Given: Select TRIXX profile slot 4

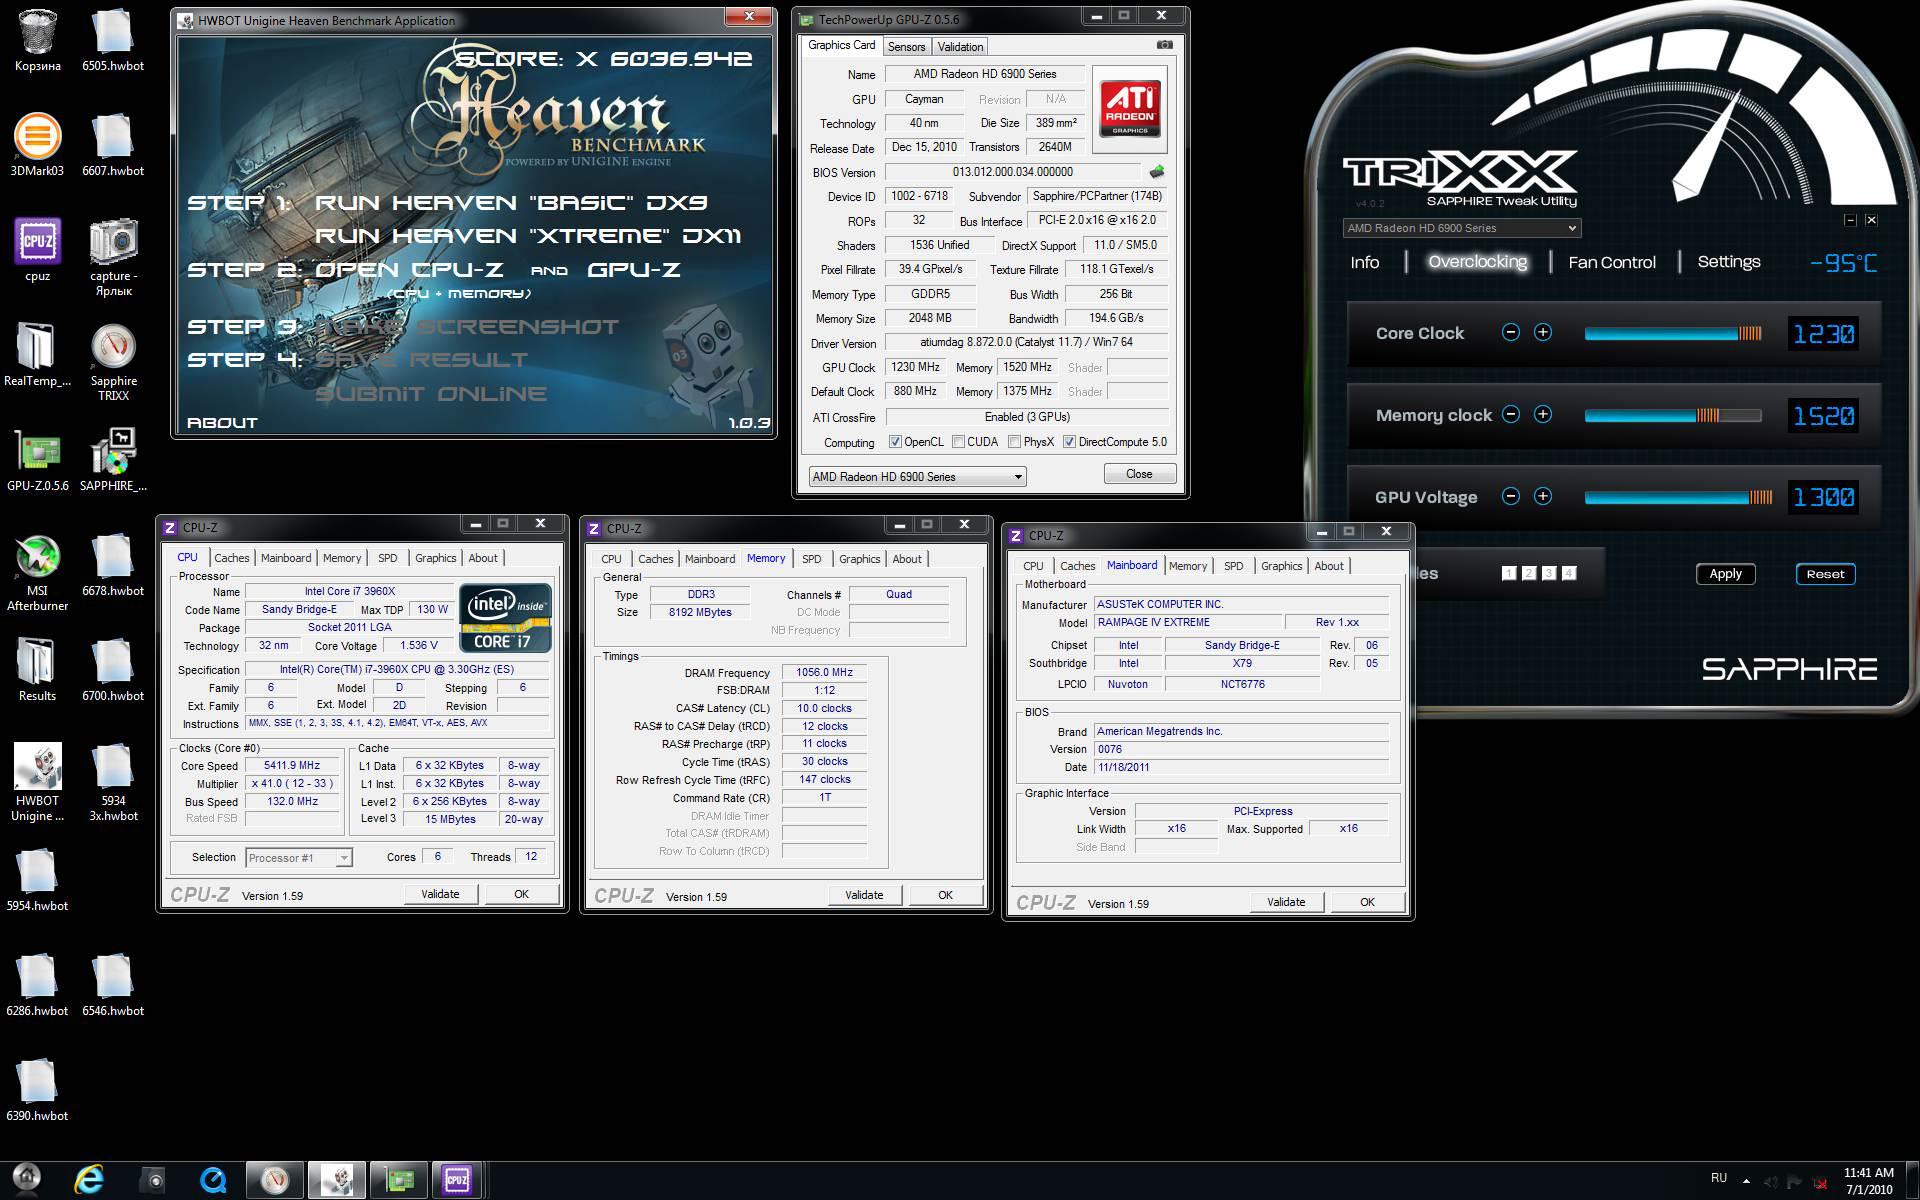Looking at the screenshot, I should point(1569,573).
